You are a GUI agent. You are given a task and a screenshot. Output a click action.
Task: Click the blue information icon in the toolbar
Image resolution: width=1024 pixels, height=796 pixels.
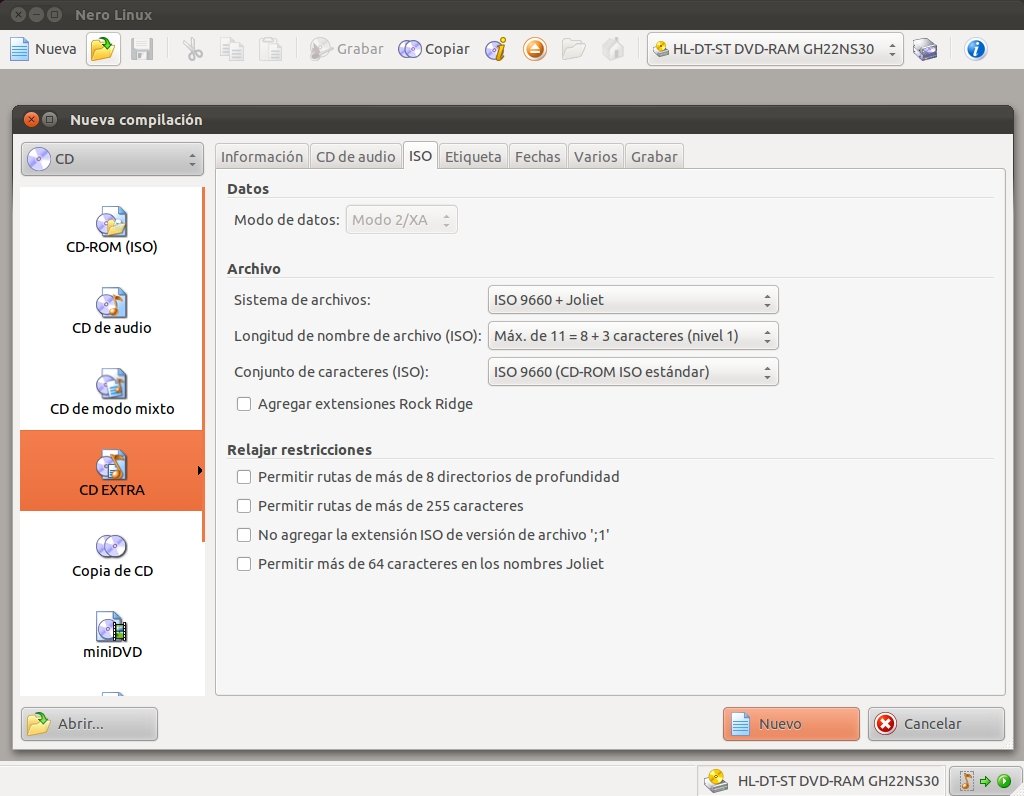[976, 49]
